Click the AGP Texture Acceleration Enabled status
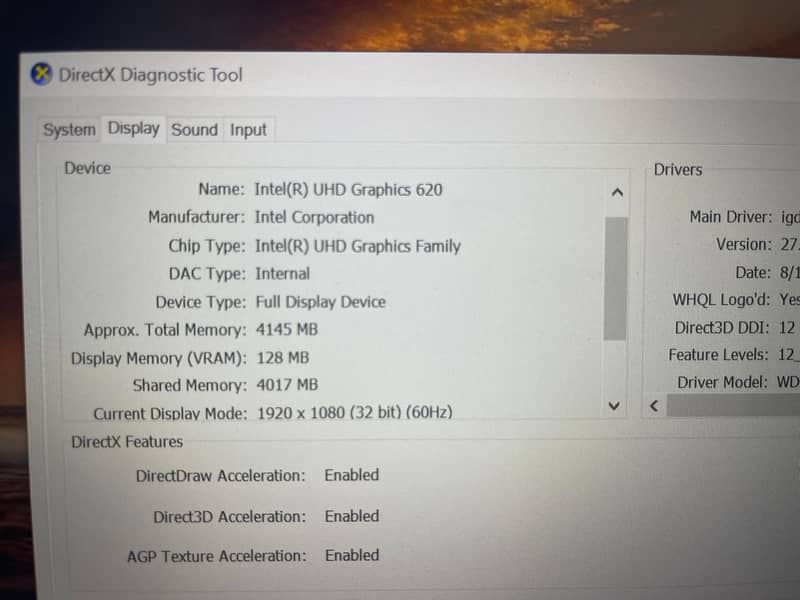Image resolution: width=800 pixels, height=600 pixels. pyautogui.click(x=352, y=555)
